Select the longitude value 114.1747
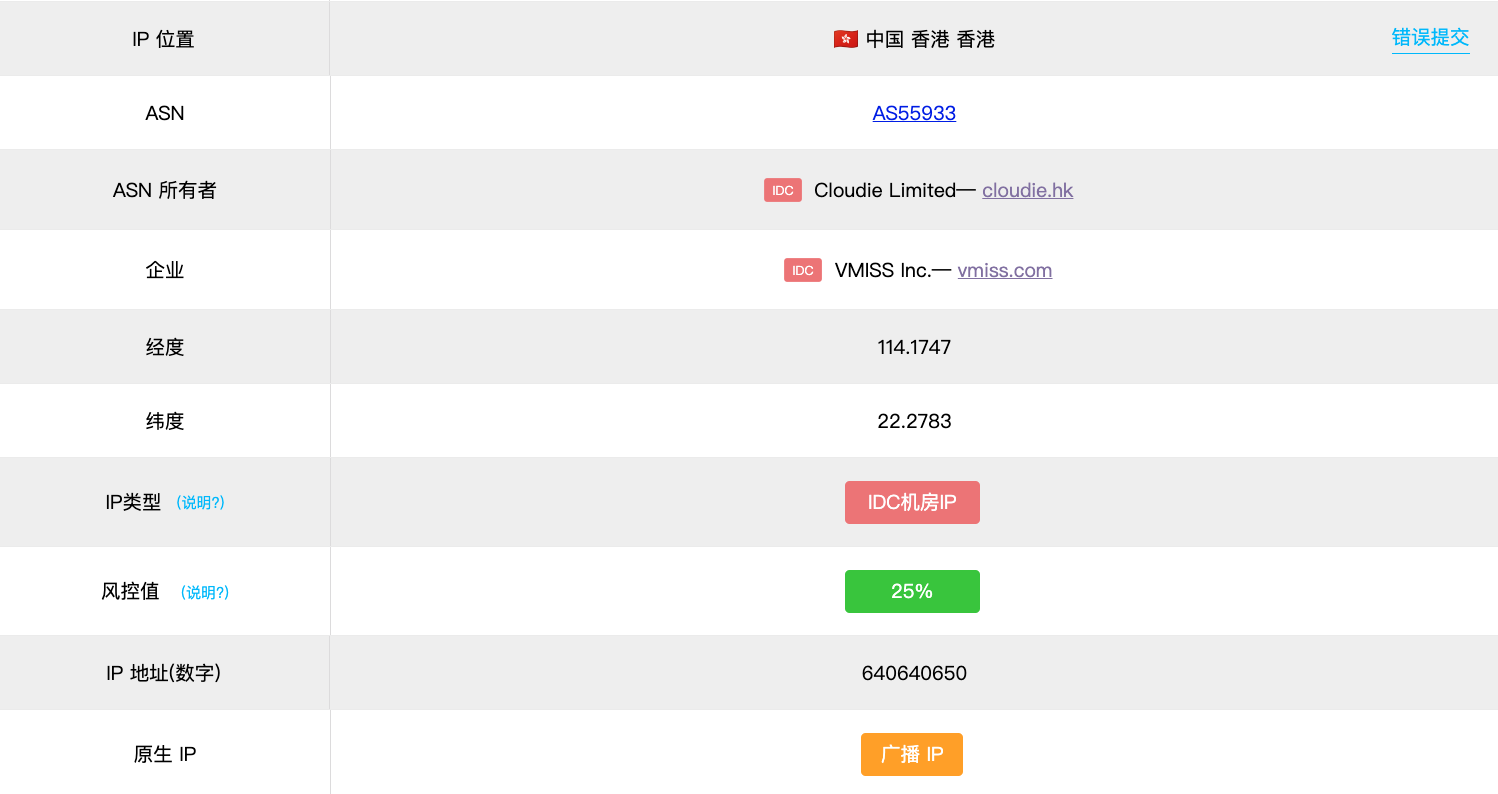This screenshot has height=794, width=1498. (x=914, y=347)
